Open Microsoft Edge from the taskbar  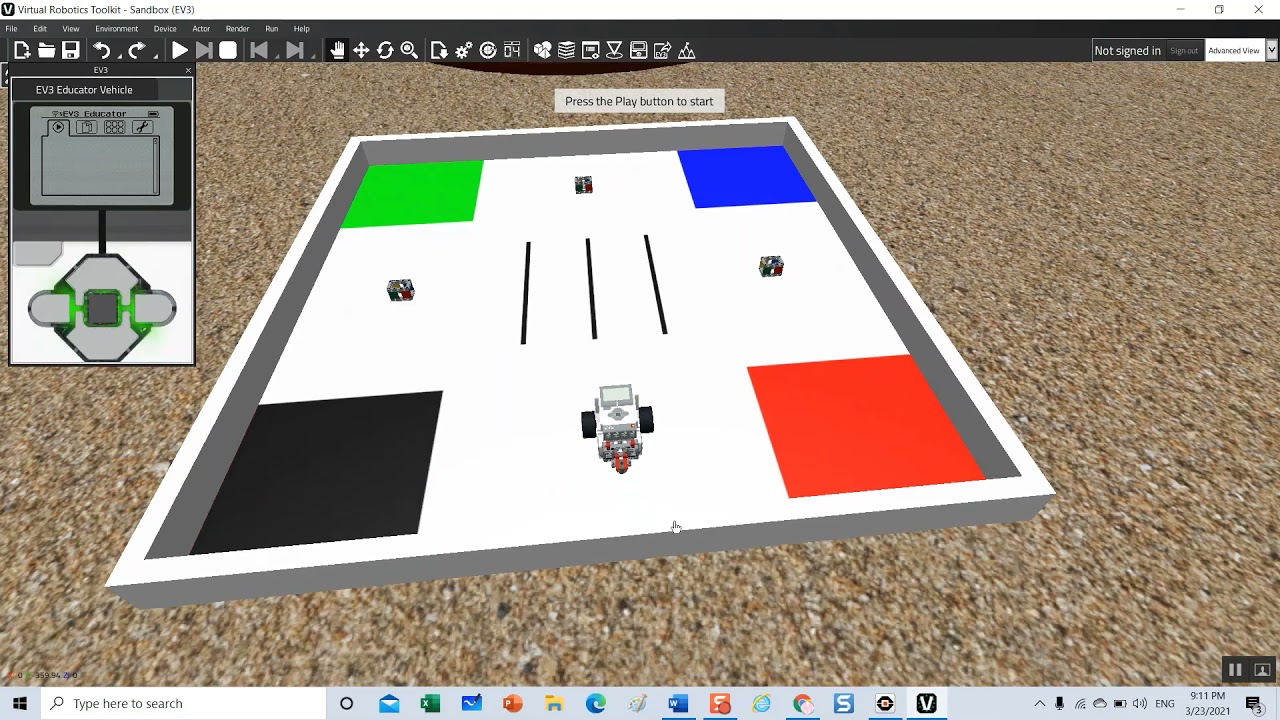click(x=595, y=704)
